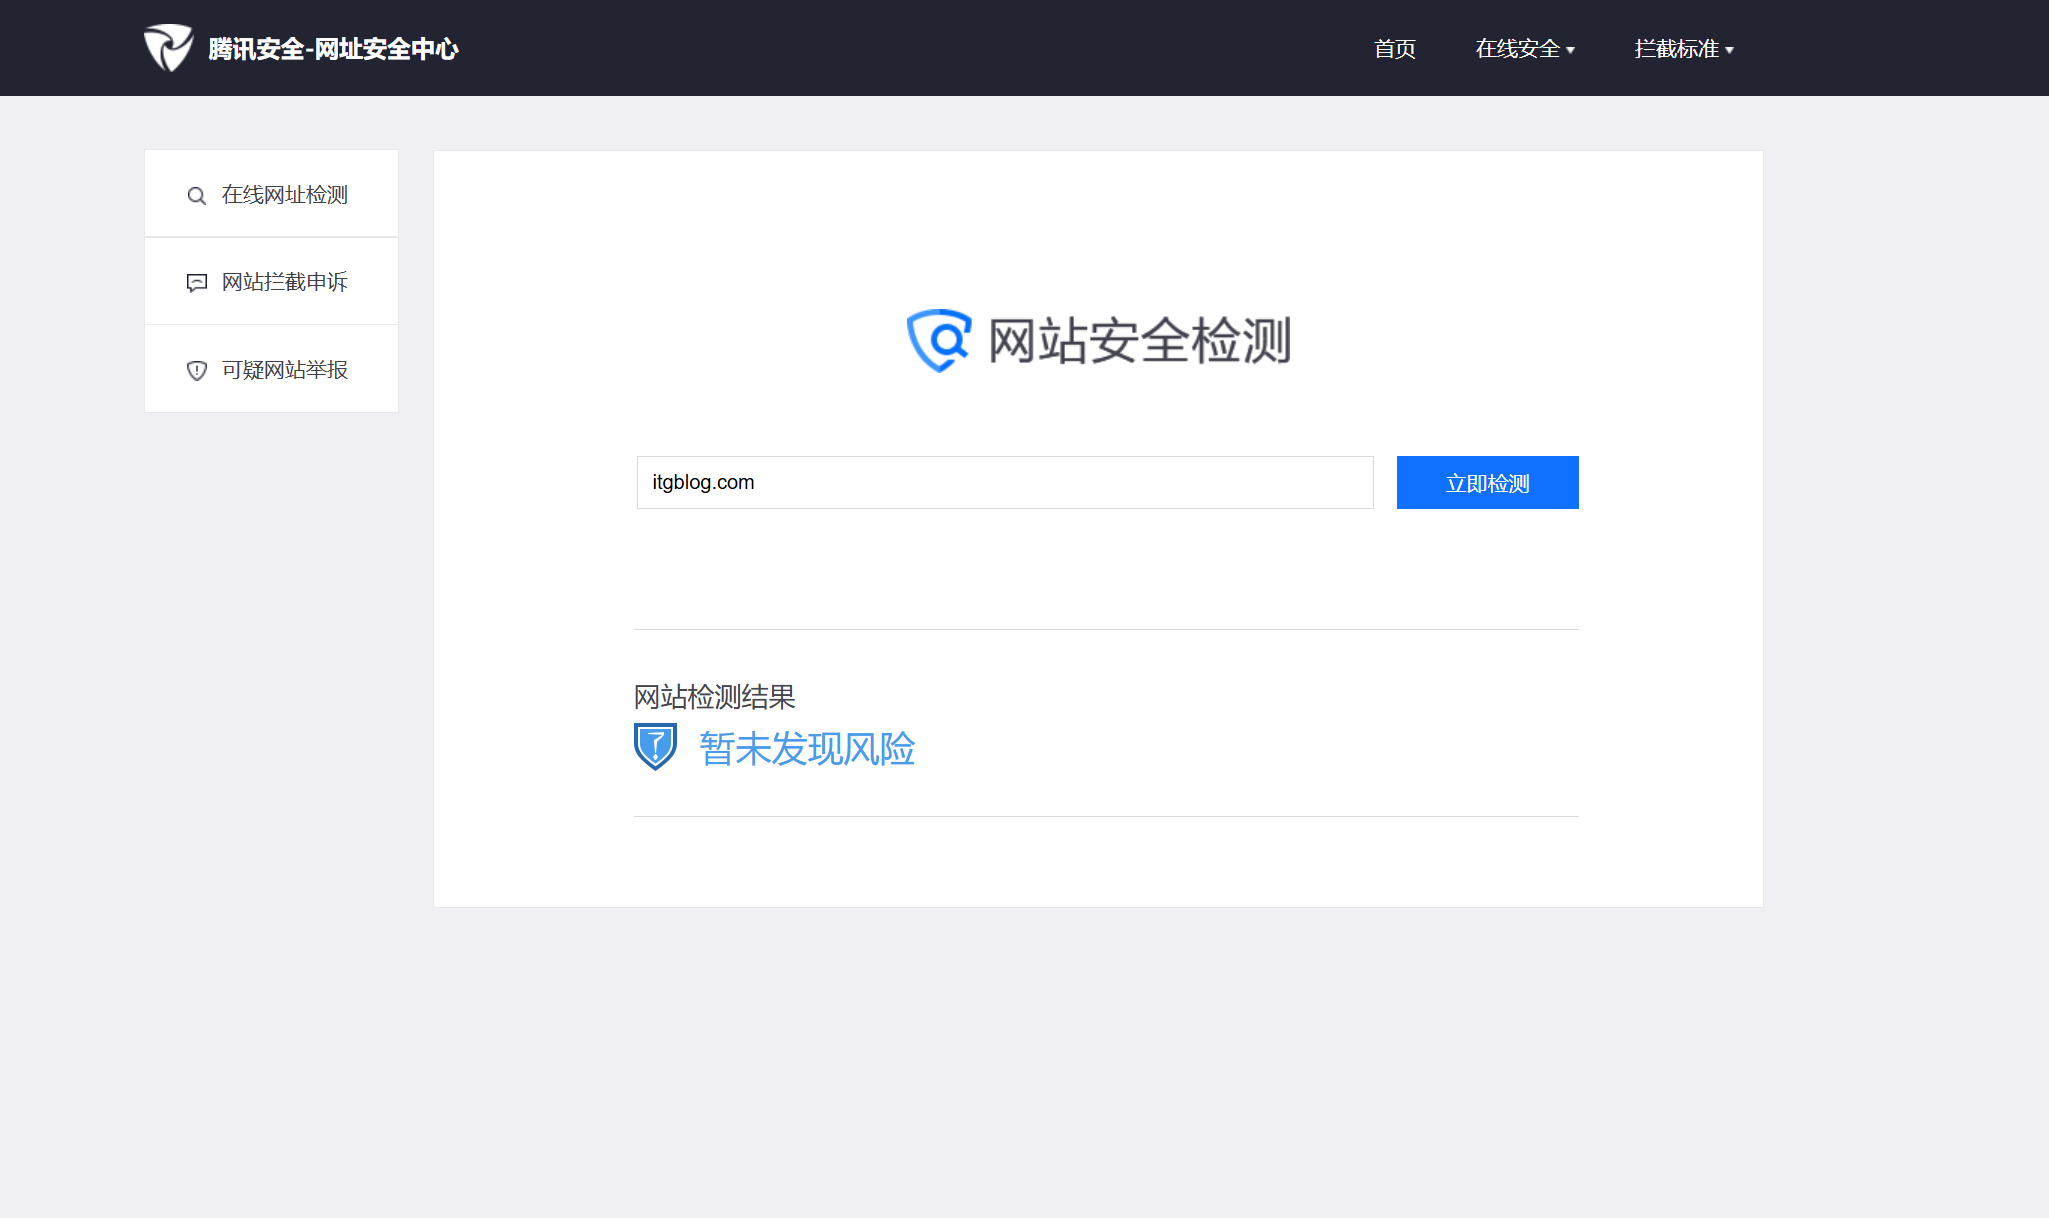The height and width of the screenshot is (1218, 2049).
Task: Open the 在线安全 navigation menu
Action: coord(1517,49)
